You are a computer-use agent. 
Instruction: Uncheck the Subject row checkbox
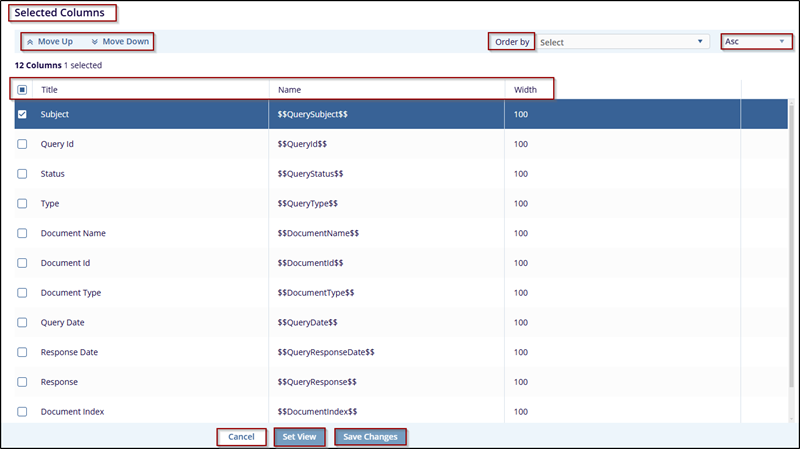click(23, 114)
